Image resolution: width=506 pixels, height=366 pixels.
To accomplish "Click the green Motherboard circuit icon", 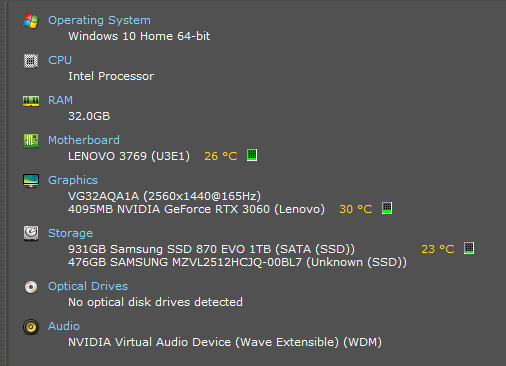I will coord(31,141).
